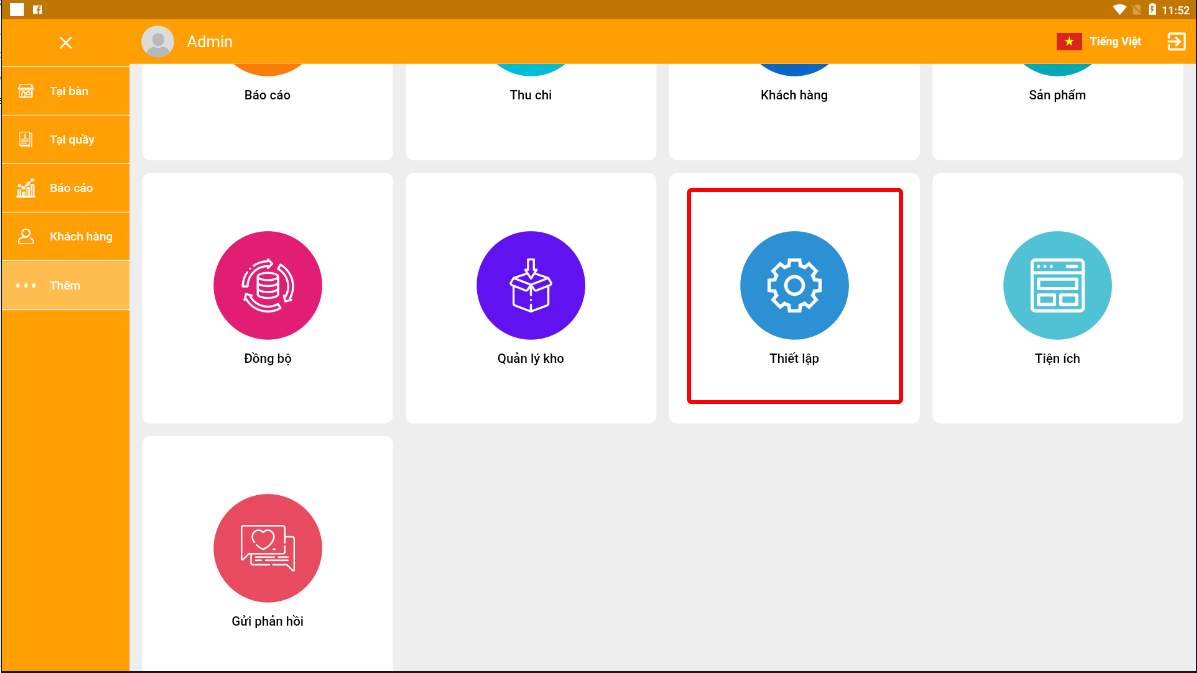Open the Thiết lập settings gear
1197x673 pixels.
[x=794, y=286]
